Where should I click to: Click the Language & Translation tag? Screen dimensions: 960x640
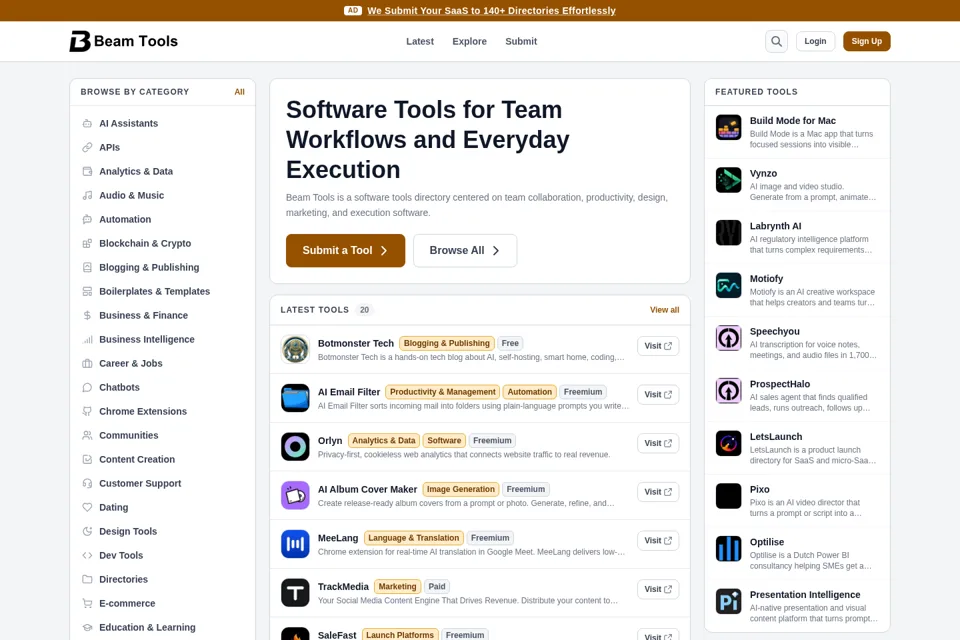[x=413, y=538]
